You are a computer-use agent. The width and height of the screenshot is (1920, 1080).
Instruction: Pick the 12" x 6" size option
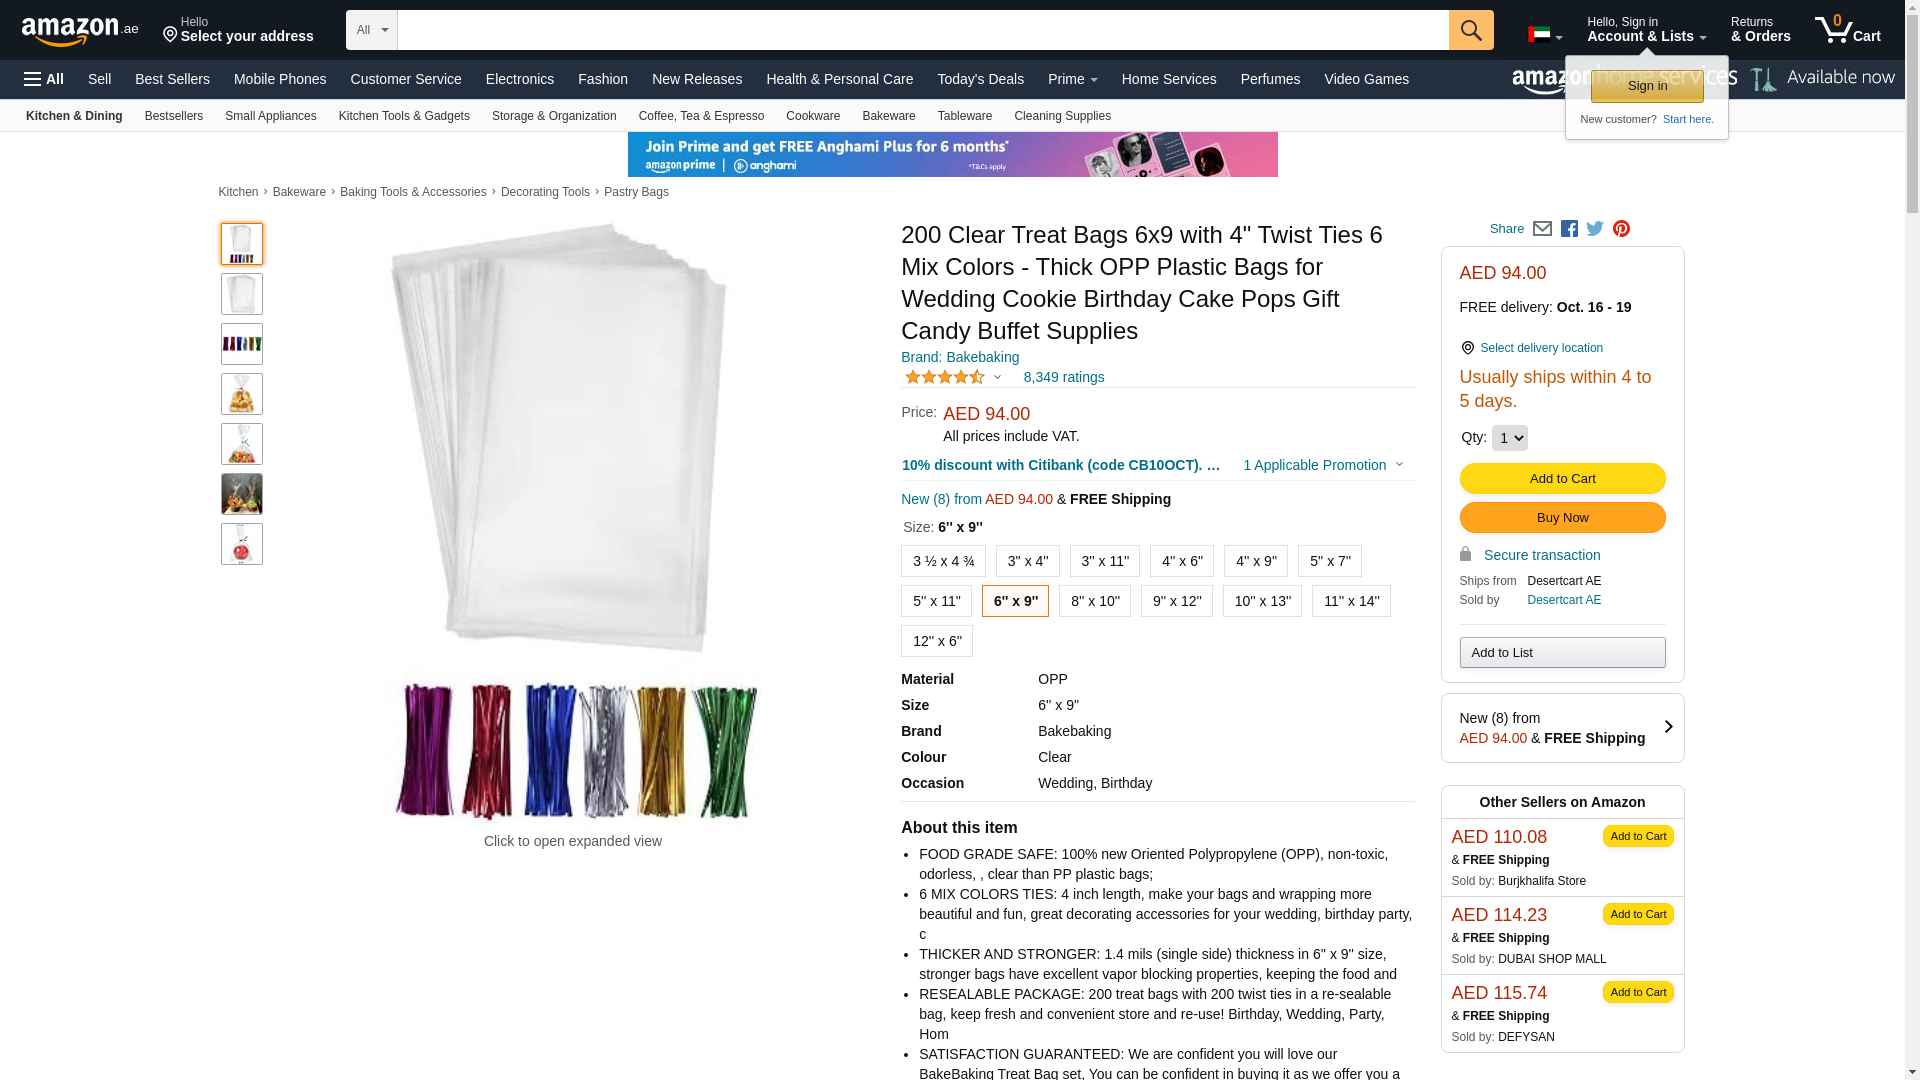point(937,641)
